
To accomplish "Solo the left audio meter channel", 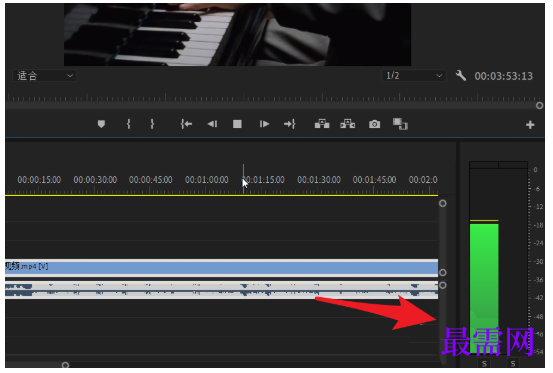I will [484, 363].
